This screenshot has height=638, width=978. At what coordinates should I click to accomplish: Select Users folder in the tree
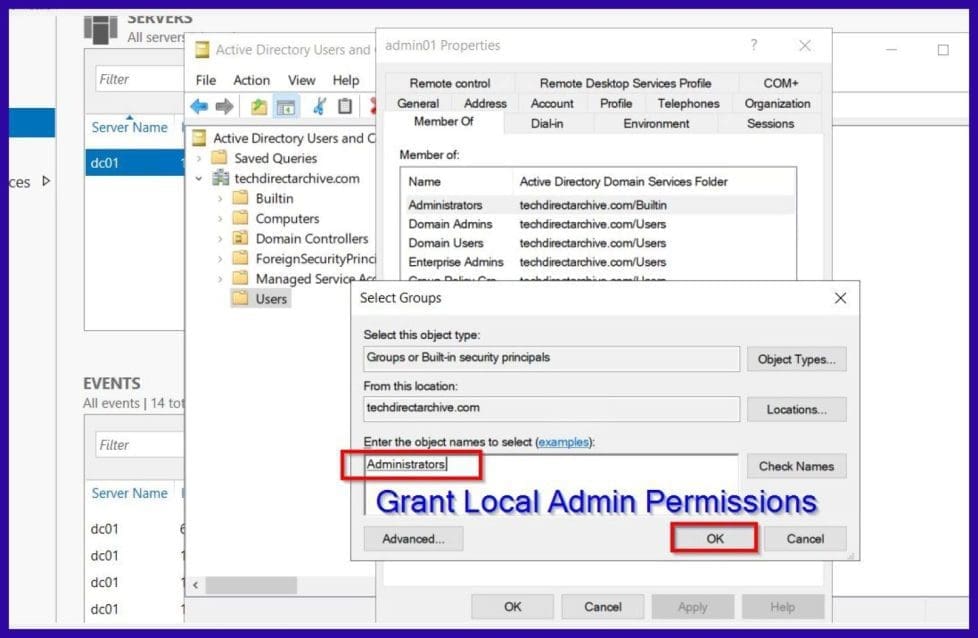270,298
